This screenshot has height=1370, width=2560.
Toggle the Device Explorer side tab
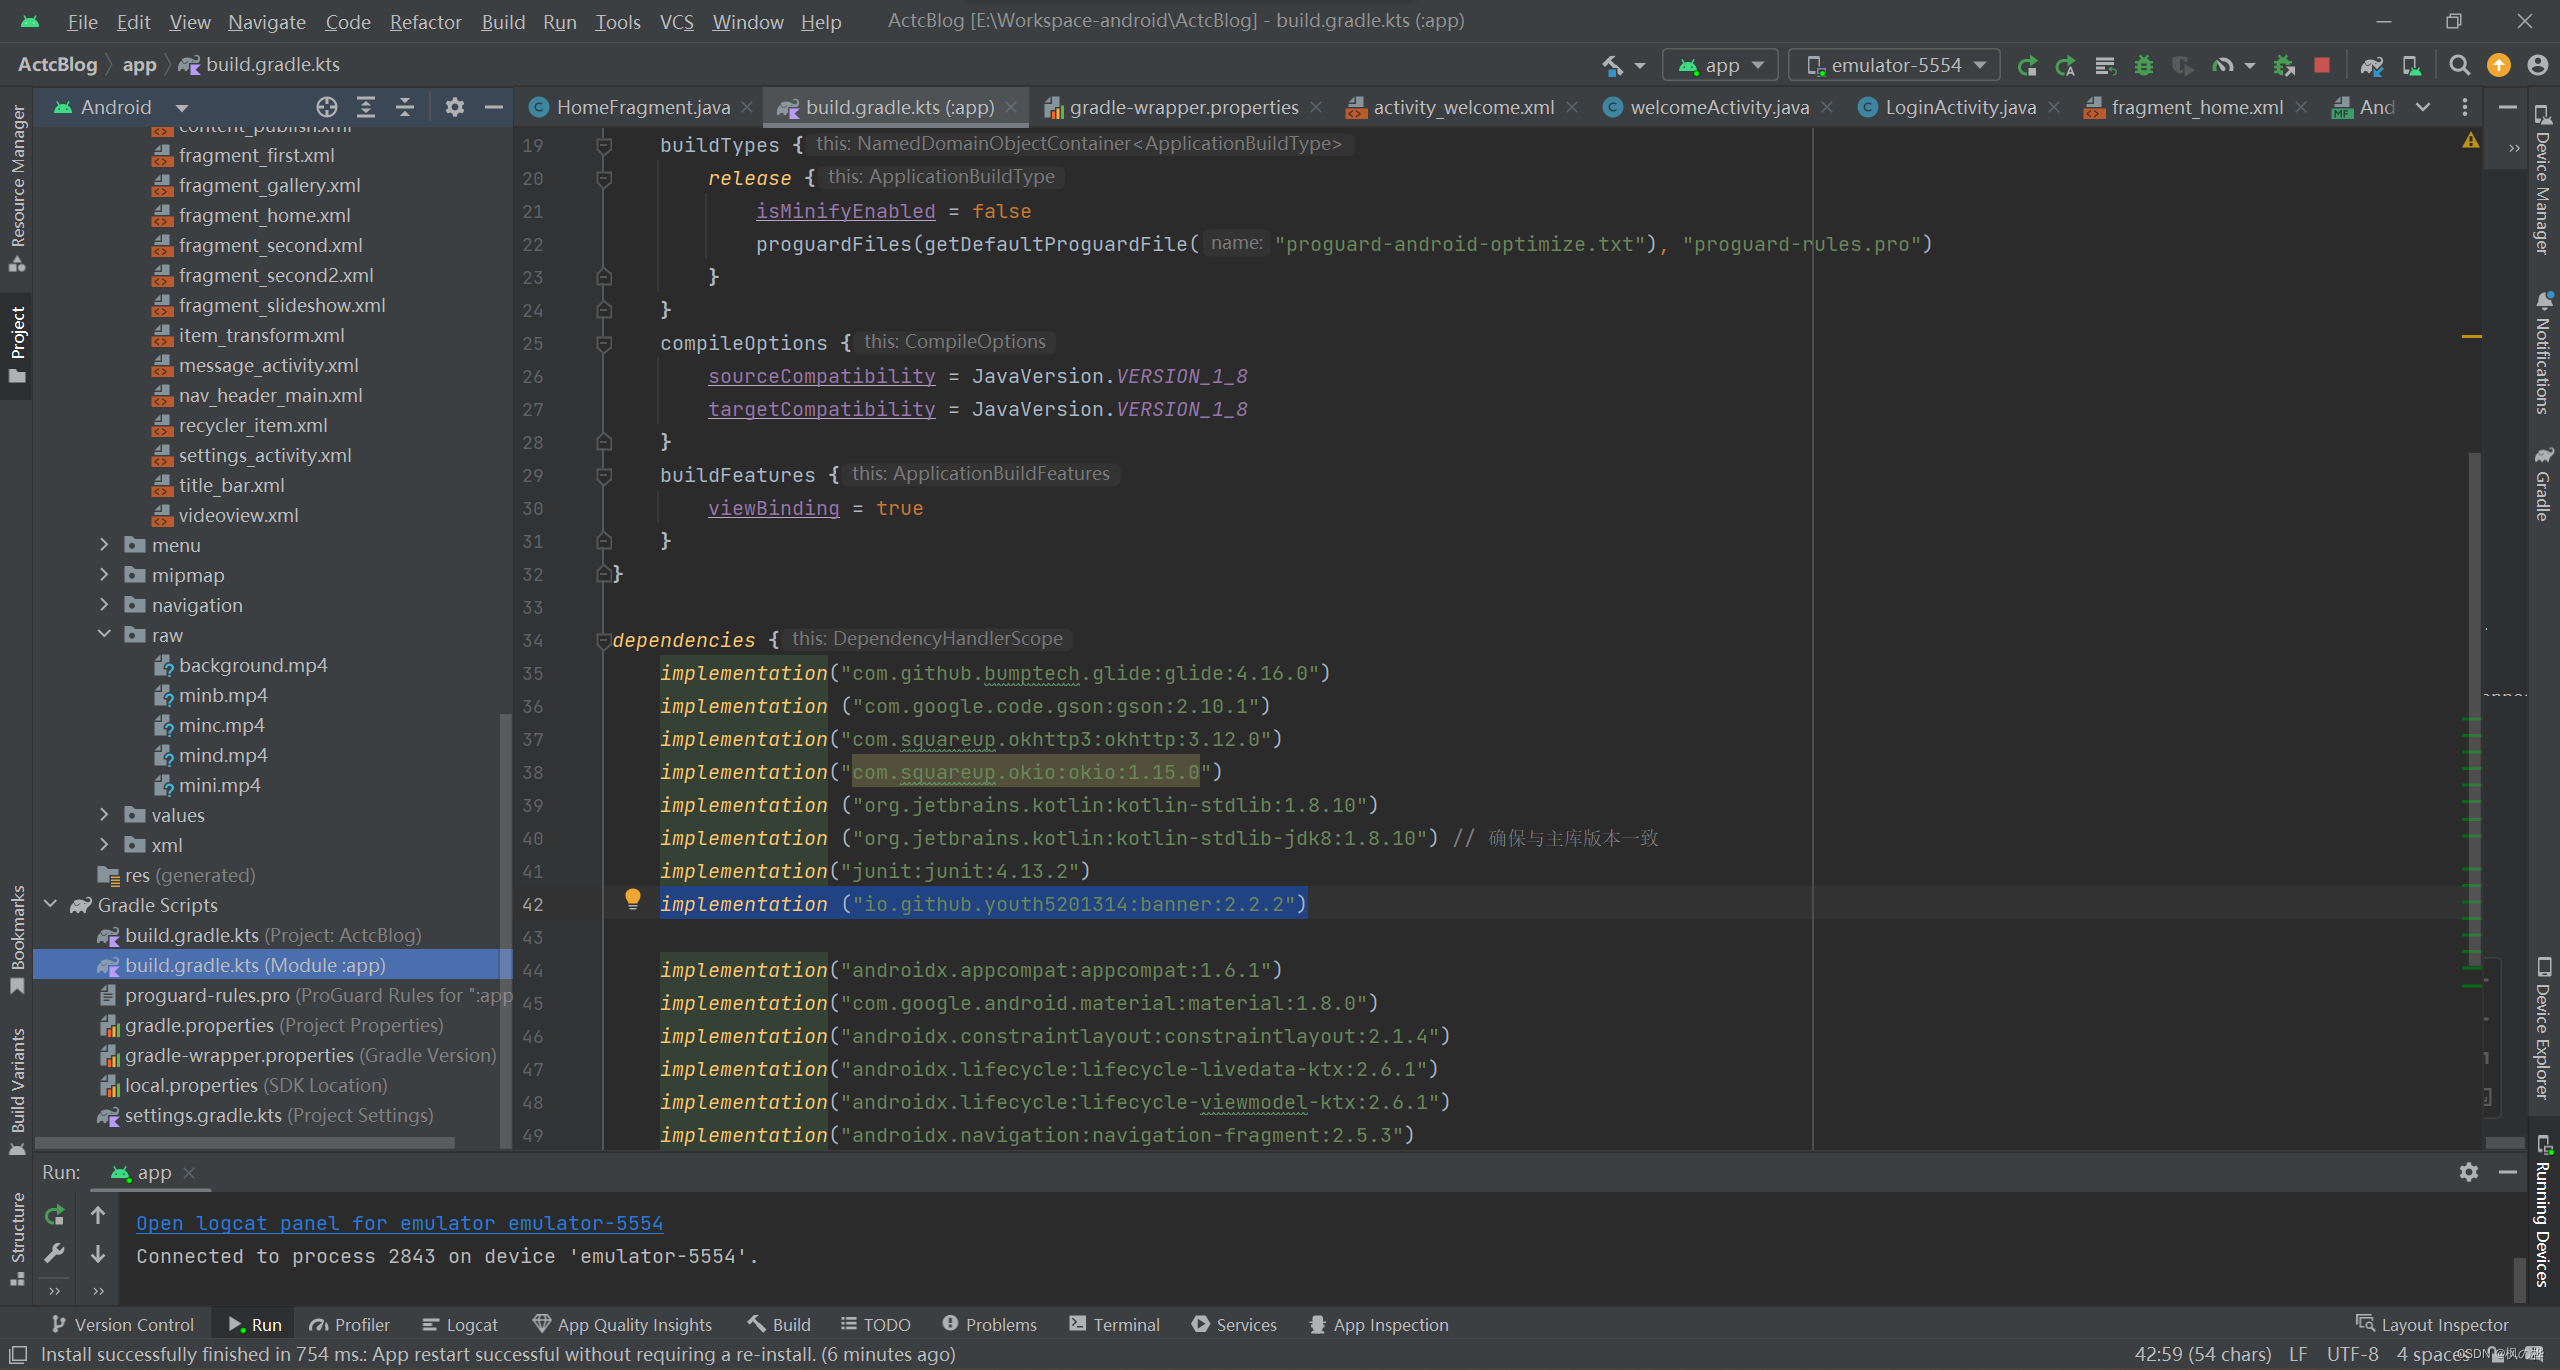(x=2543, y=1029)
